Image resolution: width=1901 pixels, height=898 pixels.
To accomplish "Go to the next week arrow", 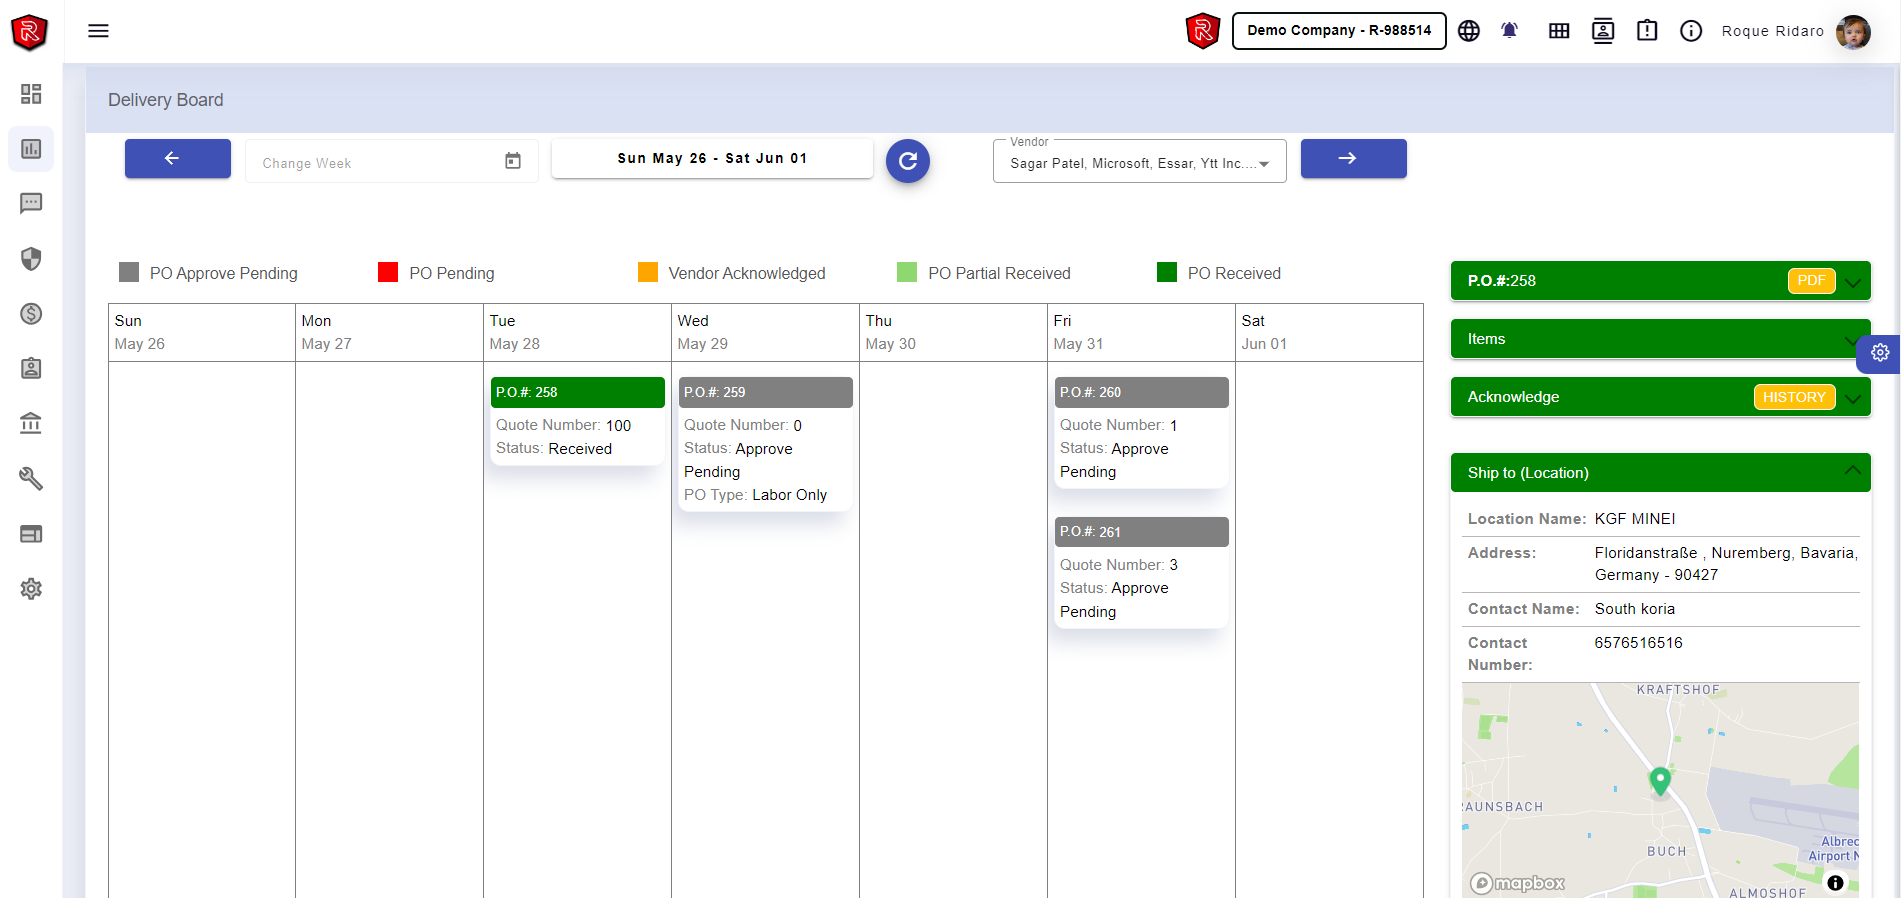I will pos(1353,159).
